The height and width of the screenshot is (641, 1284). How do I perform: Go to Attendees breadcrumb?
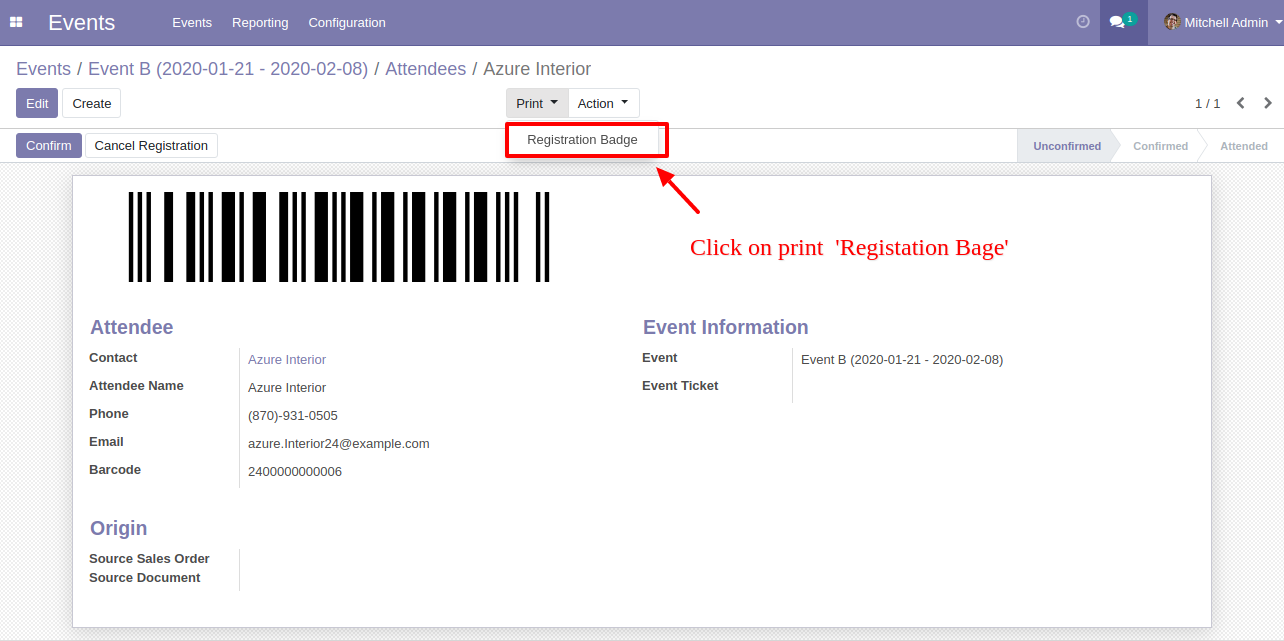(425, 69)
